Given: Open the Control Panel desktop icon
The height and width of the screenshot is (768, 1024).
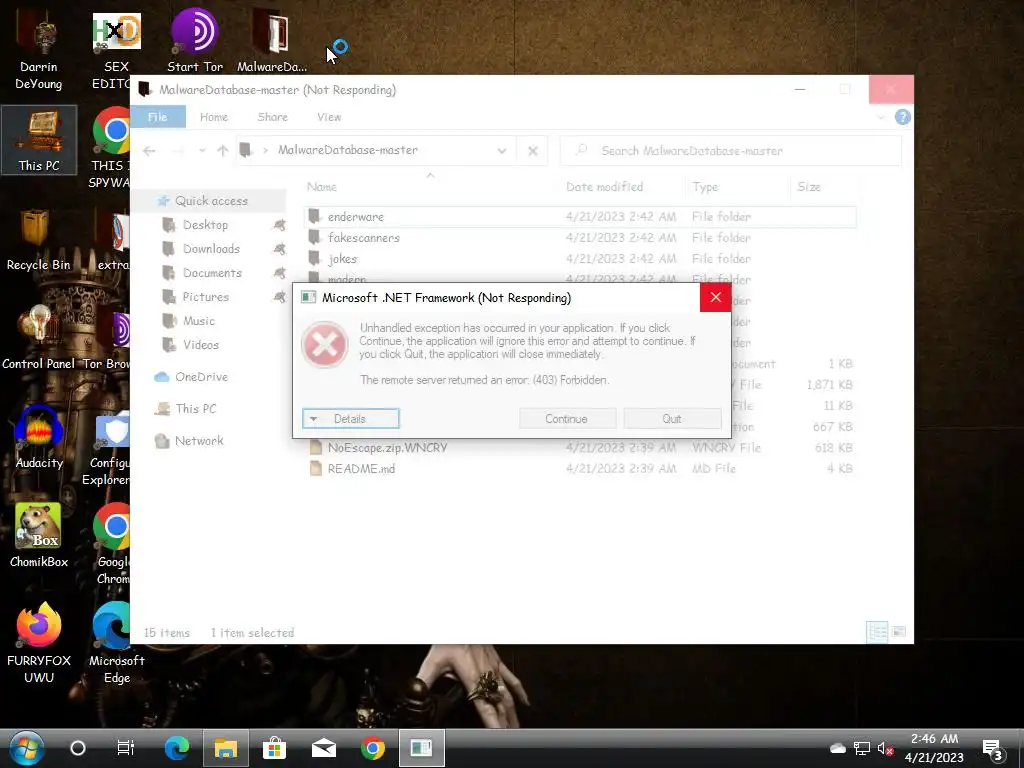Looking at the screenshot, I should click(x=39, y=338).
